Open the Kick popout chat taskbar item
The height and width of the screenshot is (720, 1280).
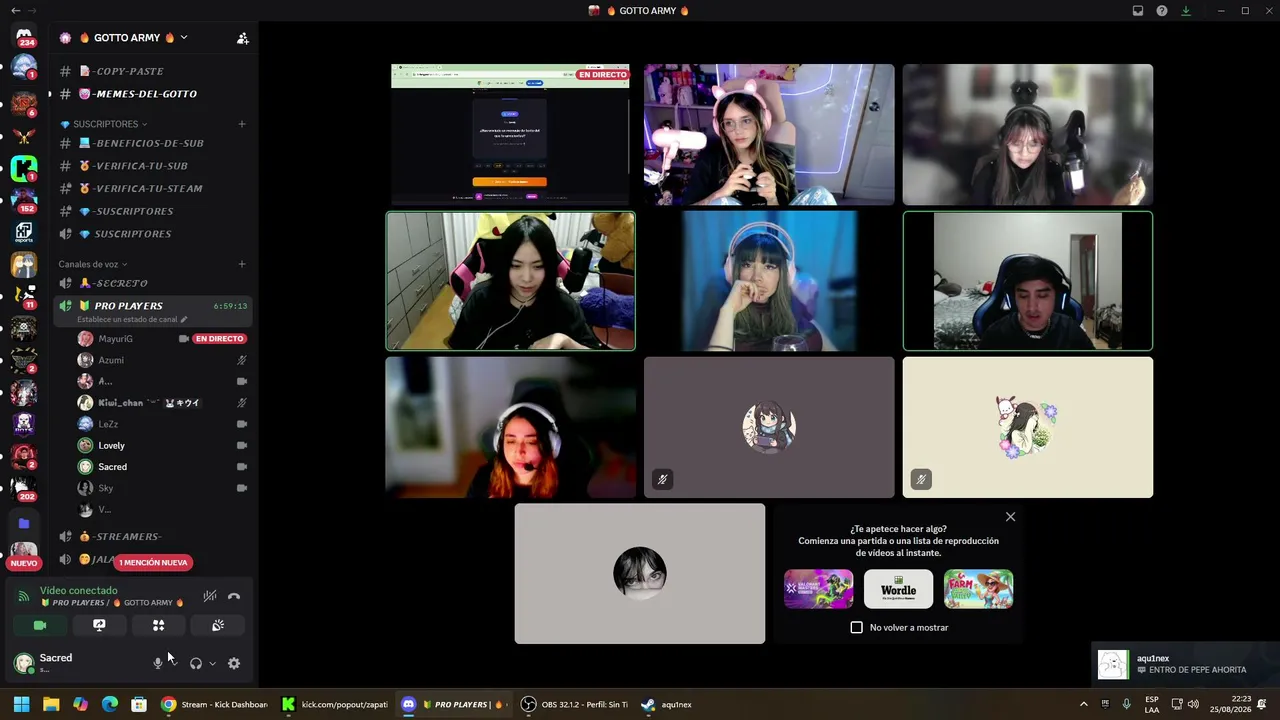pos(334,704)
